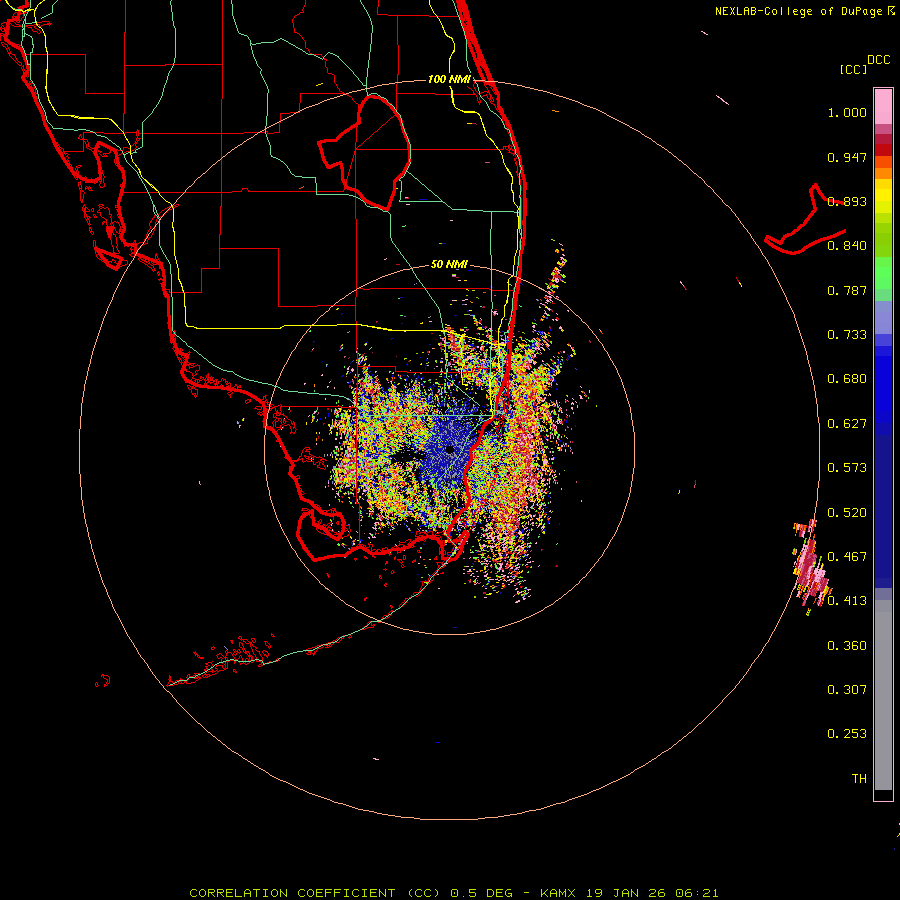900x900 pixels.
Task: Click the 100 NMI range ring label
Action: (449, 79)
